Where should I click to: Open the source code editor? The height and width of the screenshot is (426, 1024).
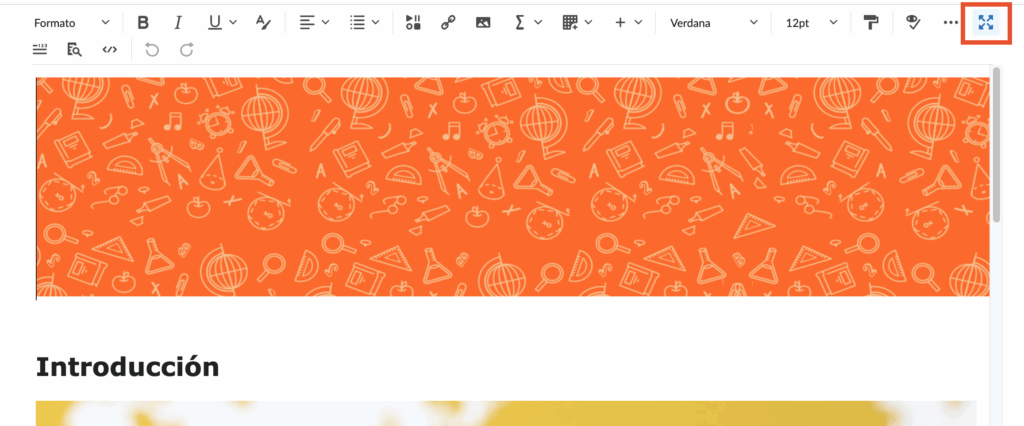(x=109, y=49)
